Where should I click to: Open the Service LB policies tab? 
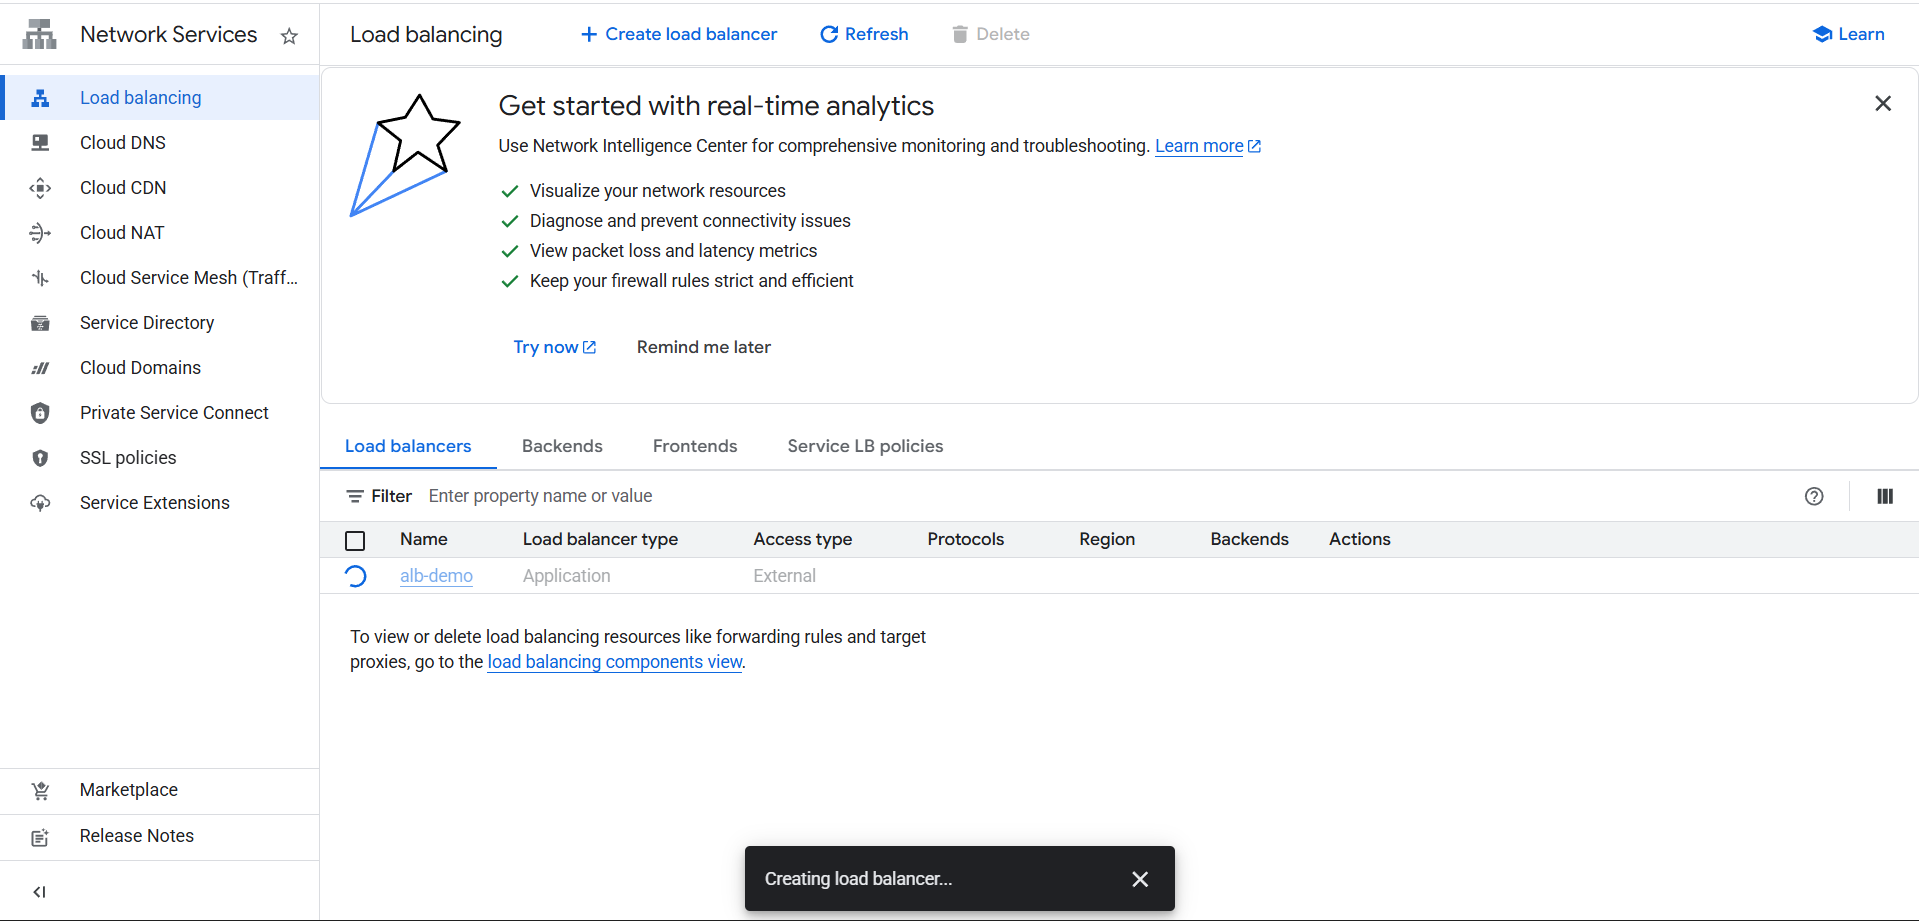pos(864,446)
